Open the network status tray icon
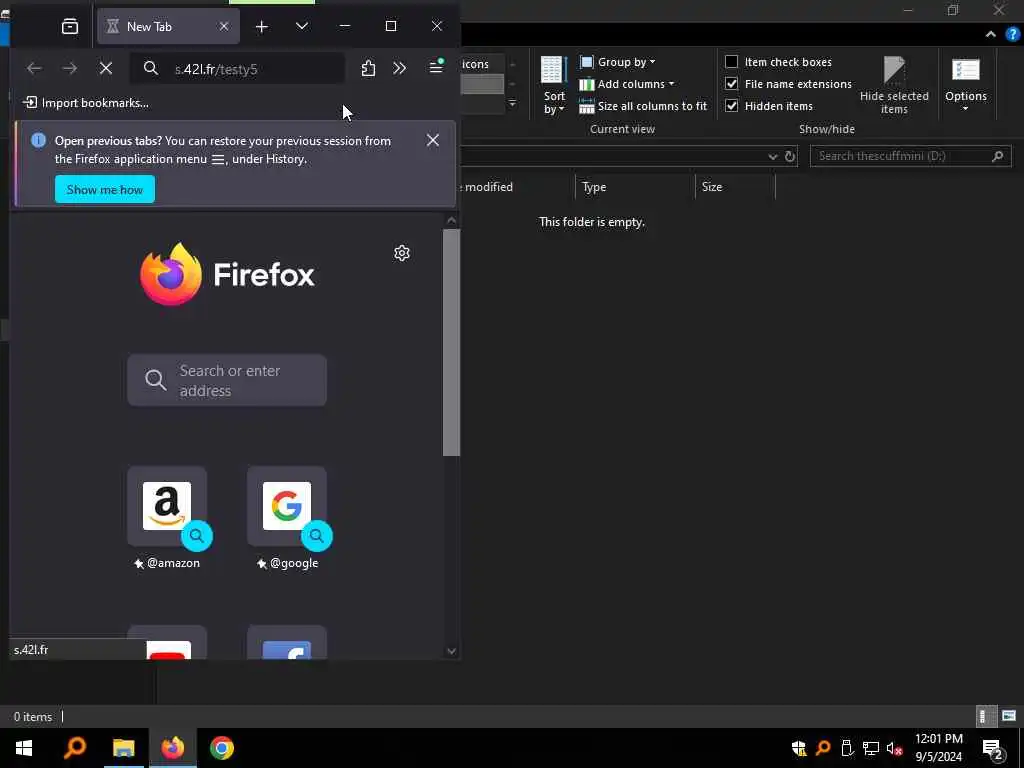The image size is (1024, 768). (x=871, y=748)
